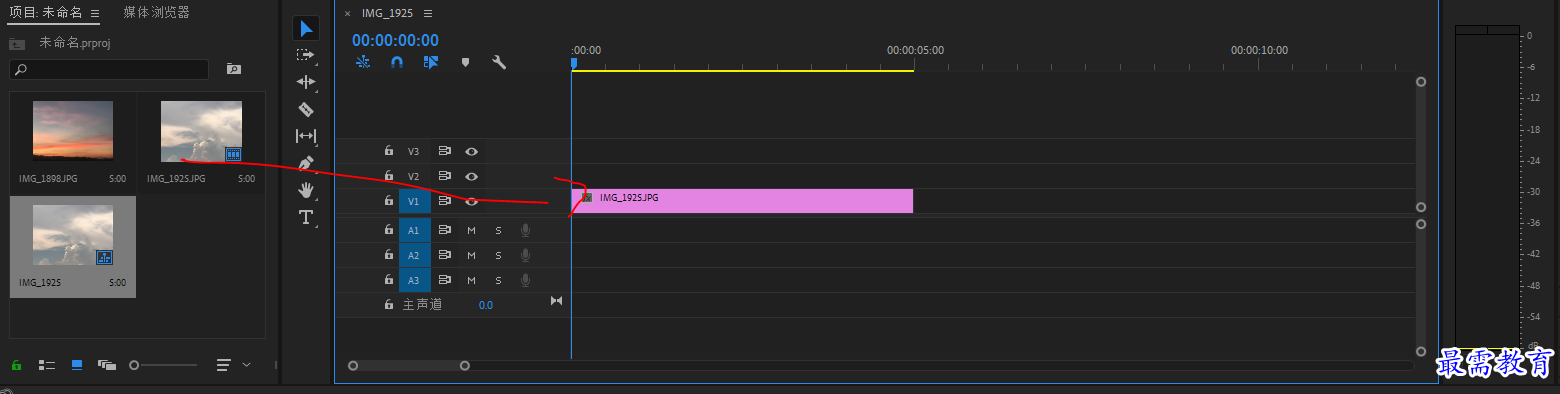Toggle lock on track A1

(389, 230)
